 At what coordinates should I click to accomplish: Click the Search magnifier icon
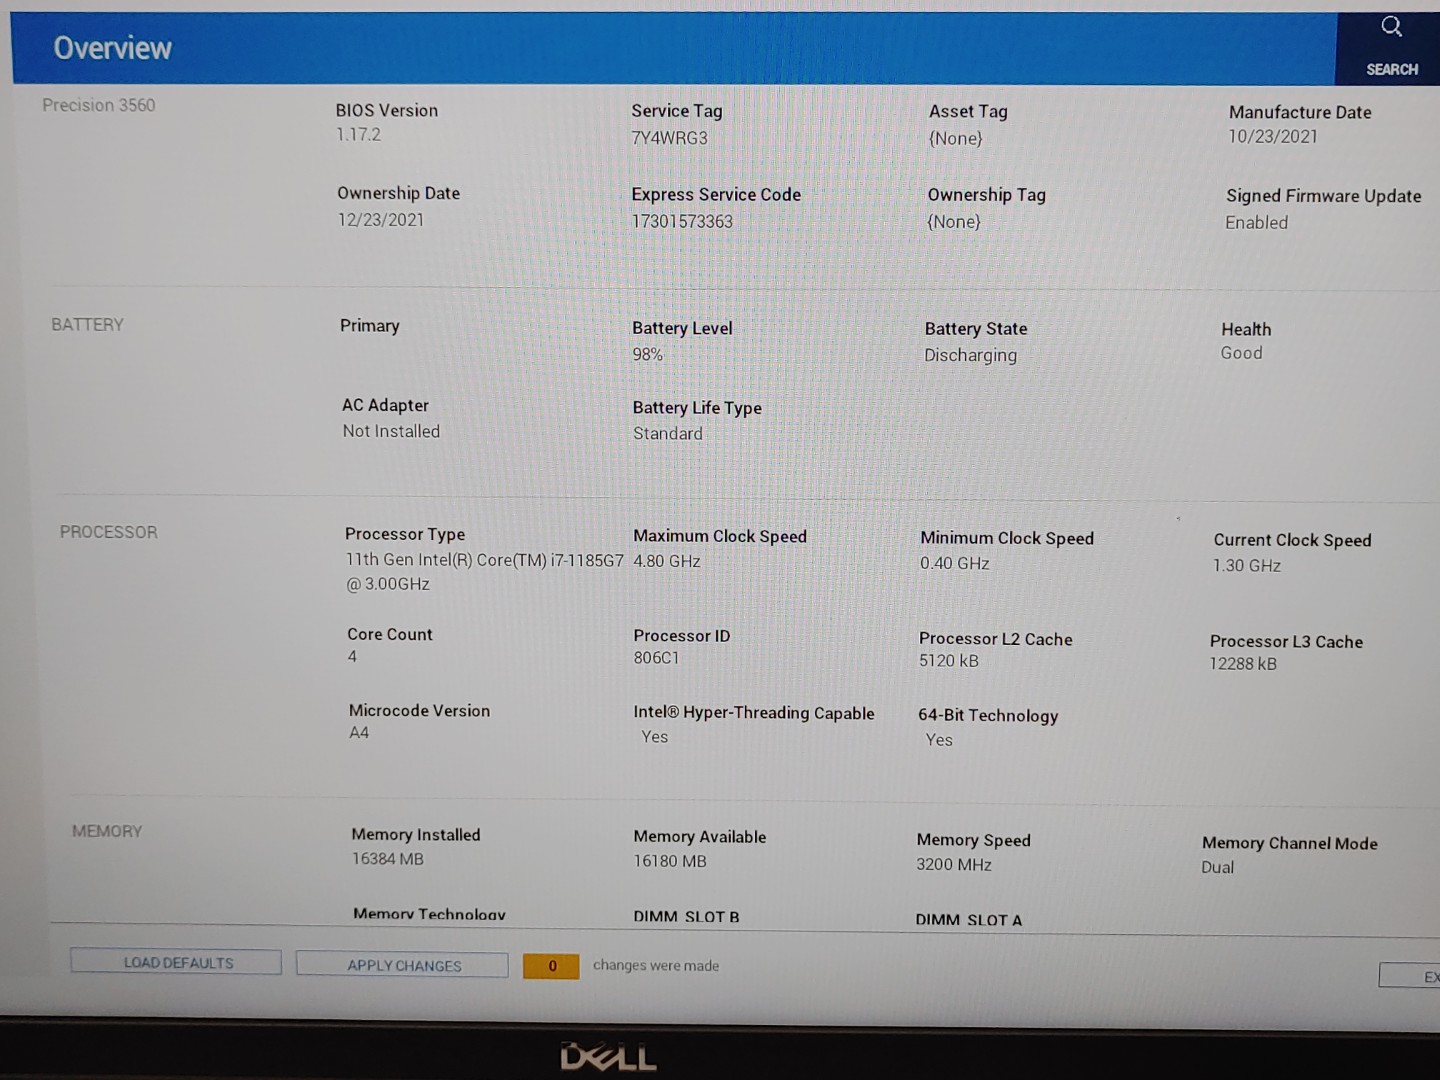coord(1391,28)
